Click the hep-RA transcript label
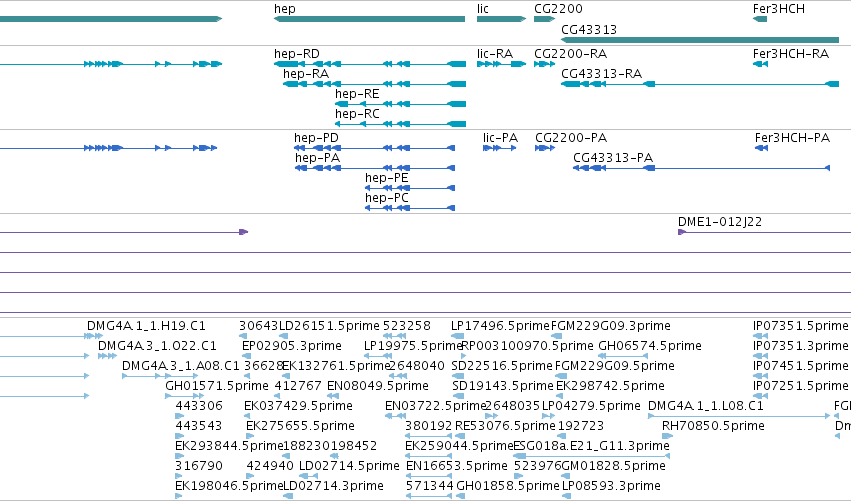 tap(306, 74)
